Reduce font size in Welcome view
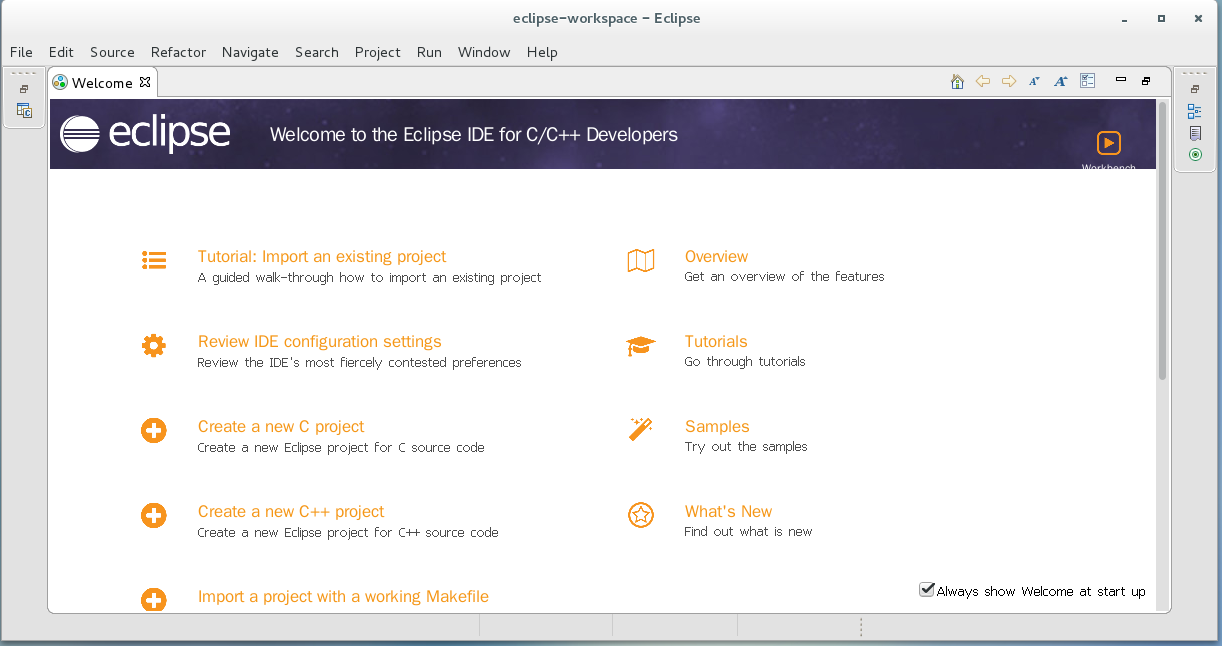Viewport: 1222px width, 646px height. 1035,82
